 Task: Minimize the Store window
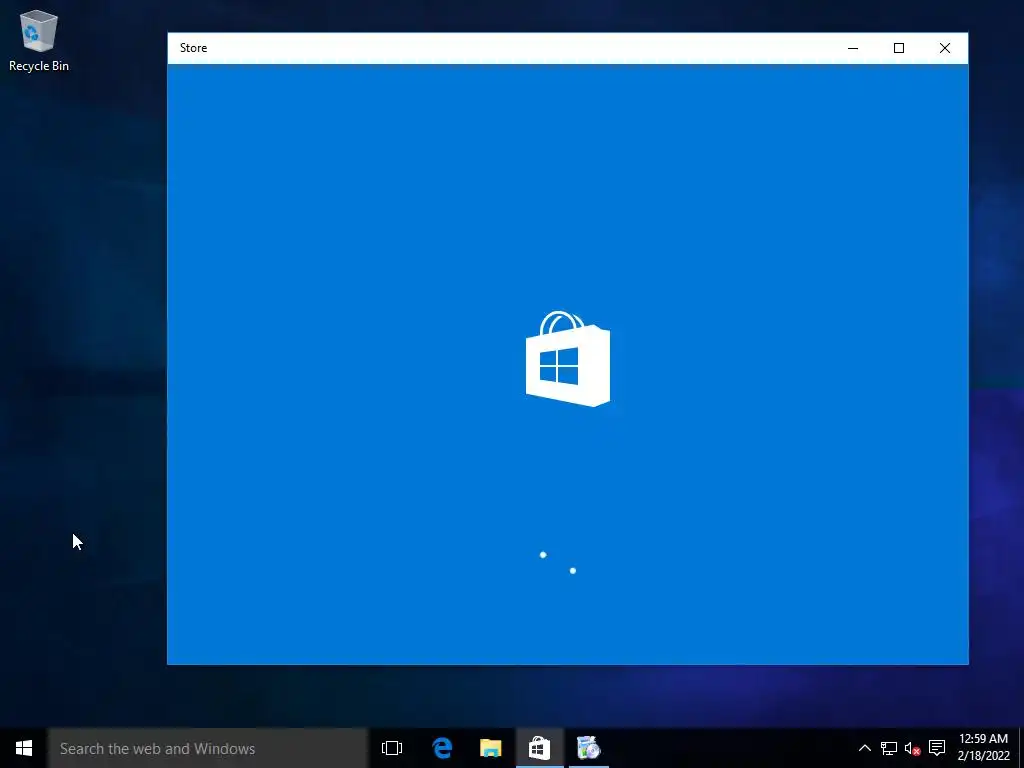click(853, 48)
